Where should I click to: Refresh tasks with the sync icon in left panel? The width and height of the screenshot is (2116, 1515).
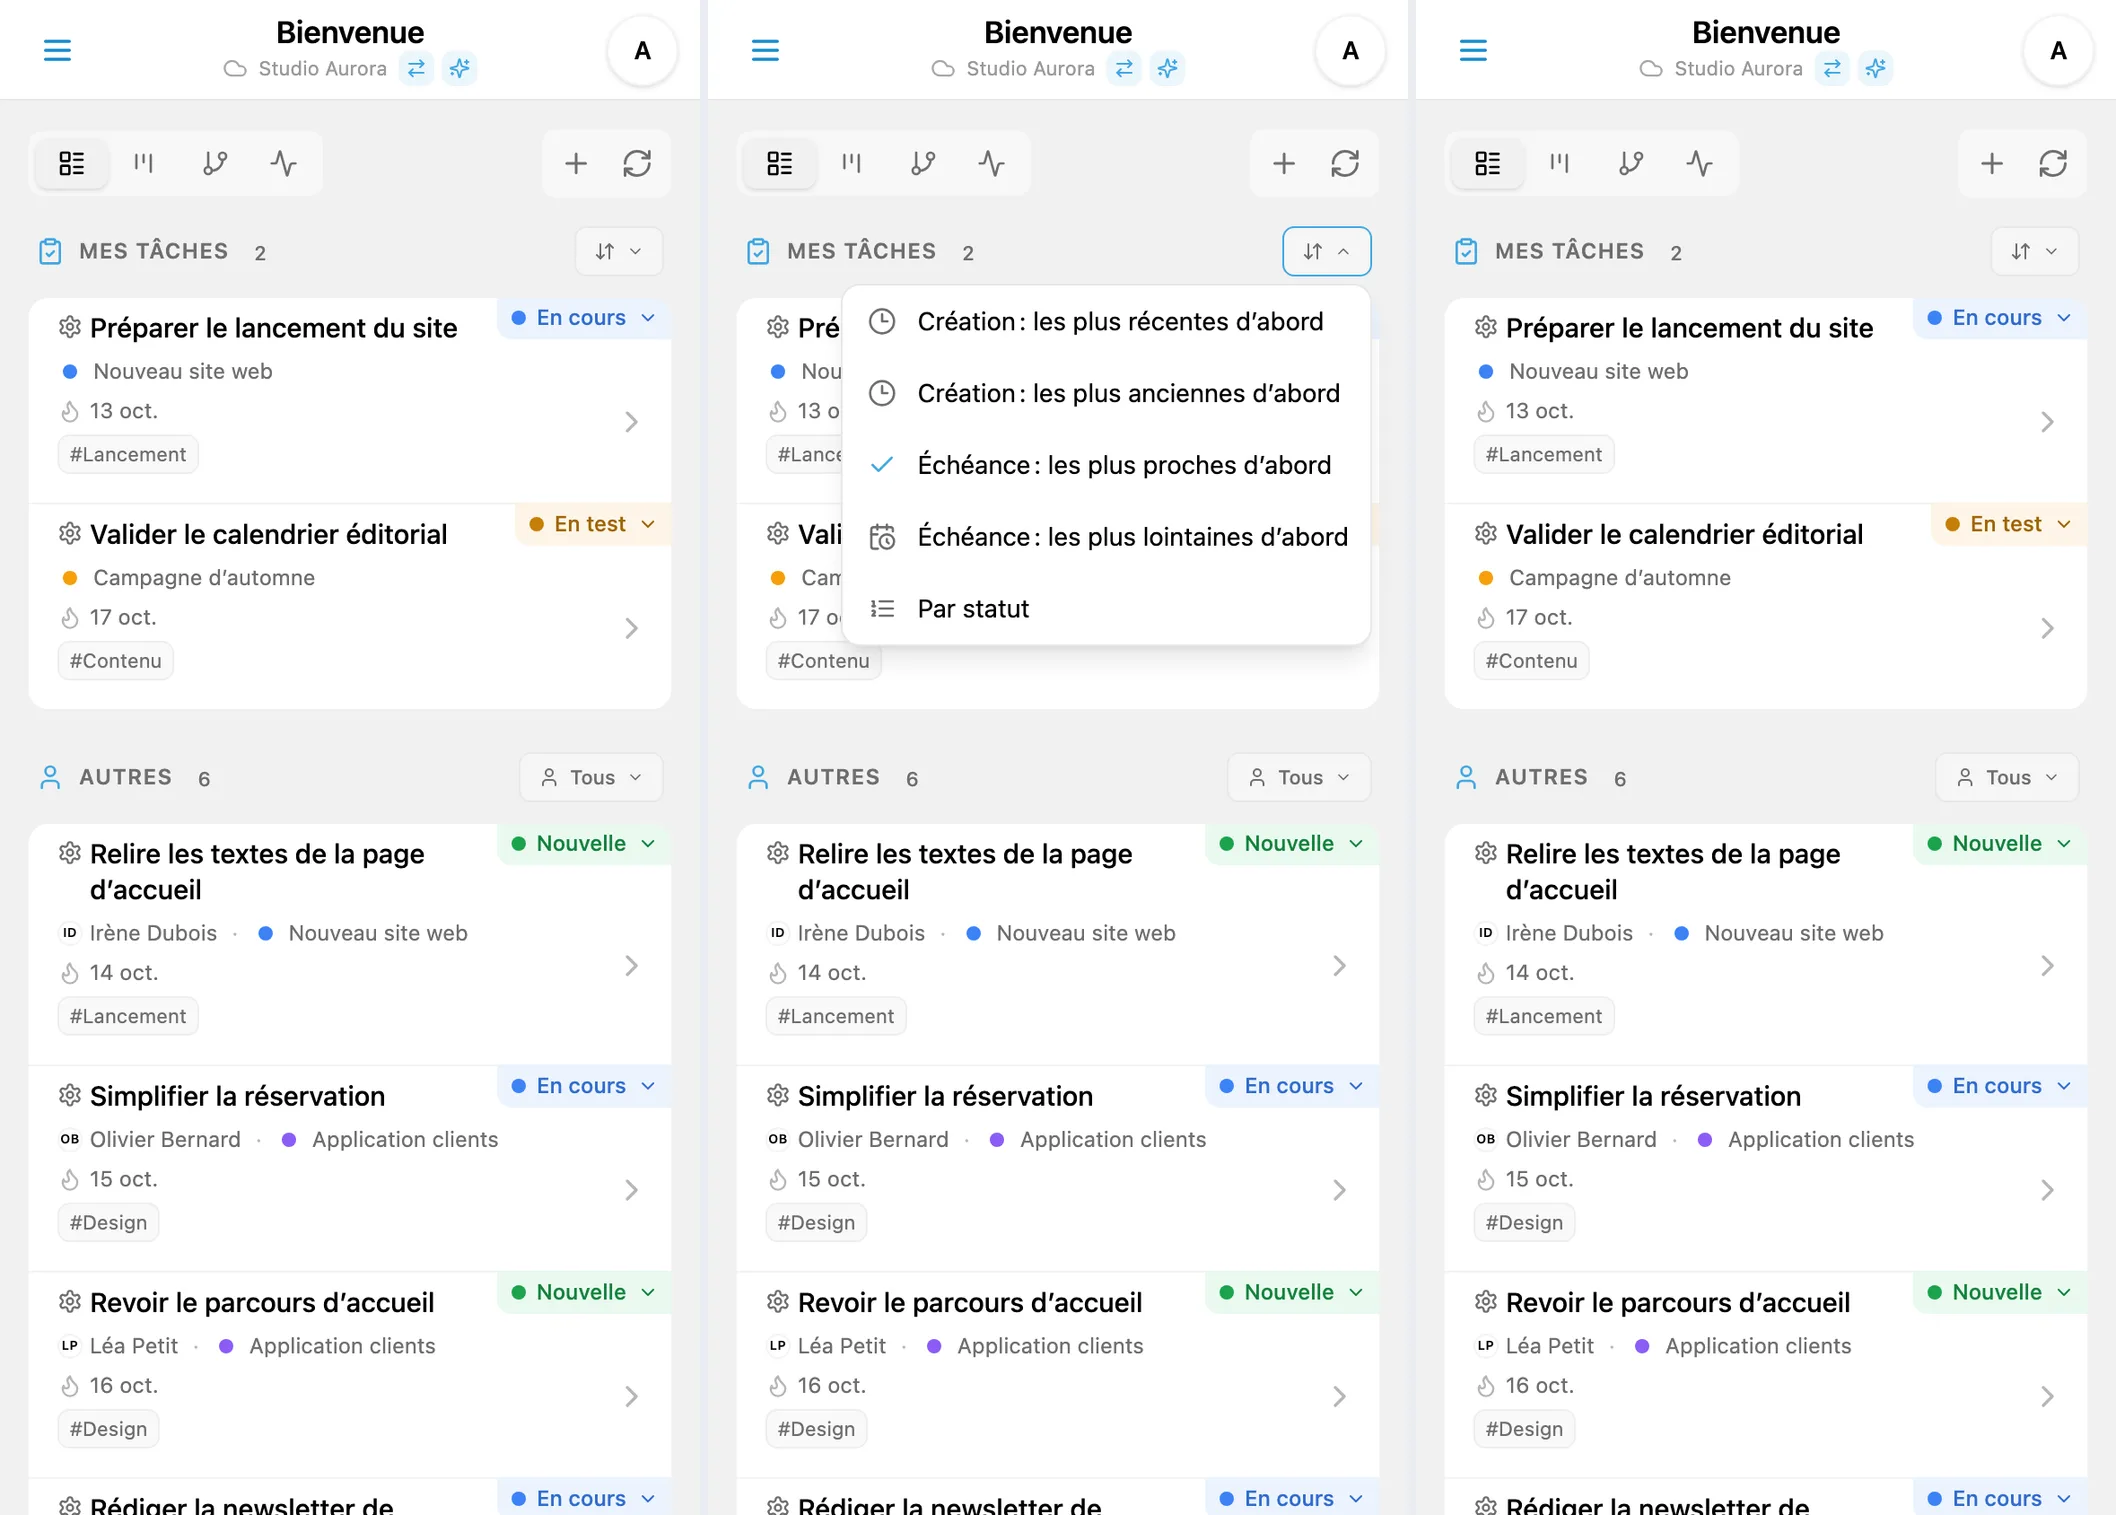[x=637, y=163]
